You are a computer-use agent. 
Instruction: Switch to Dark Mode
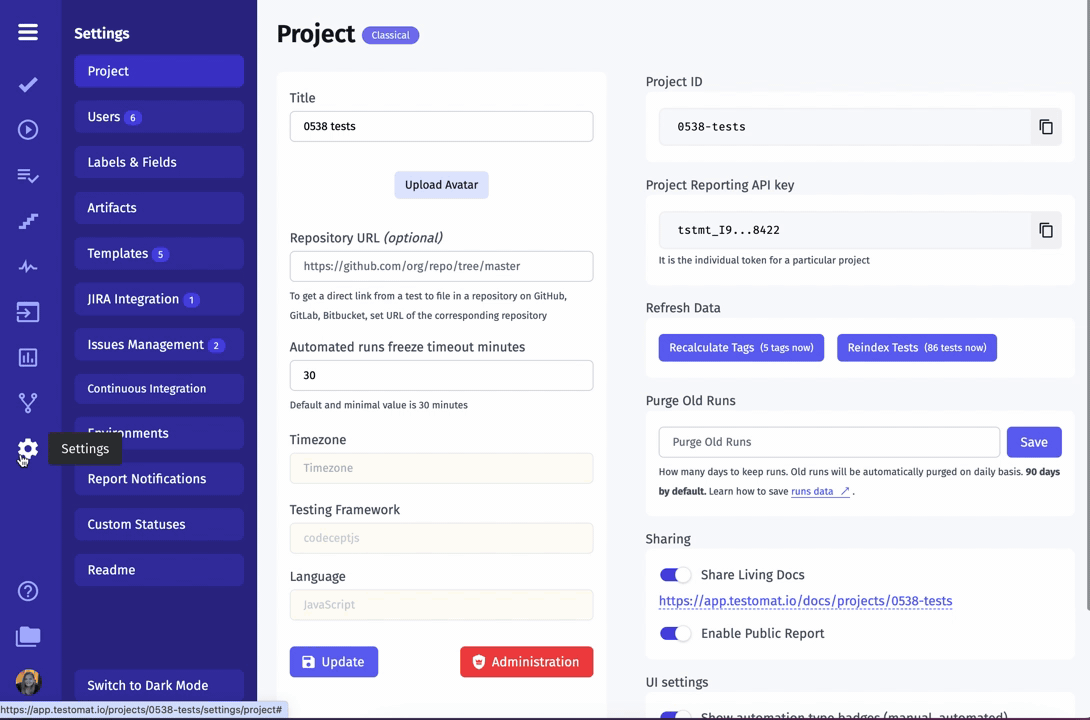point(159,685)
